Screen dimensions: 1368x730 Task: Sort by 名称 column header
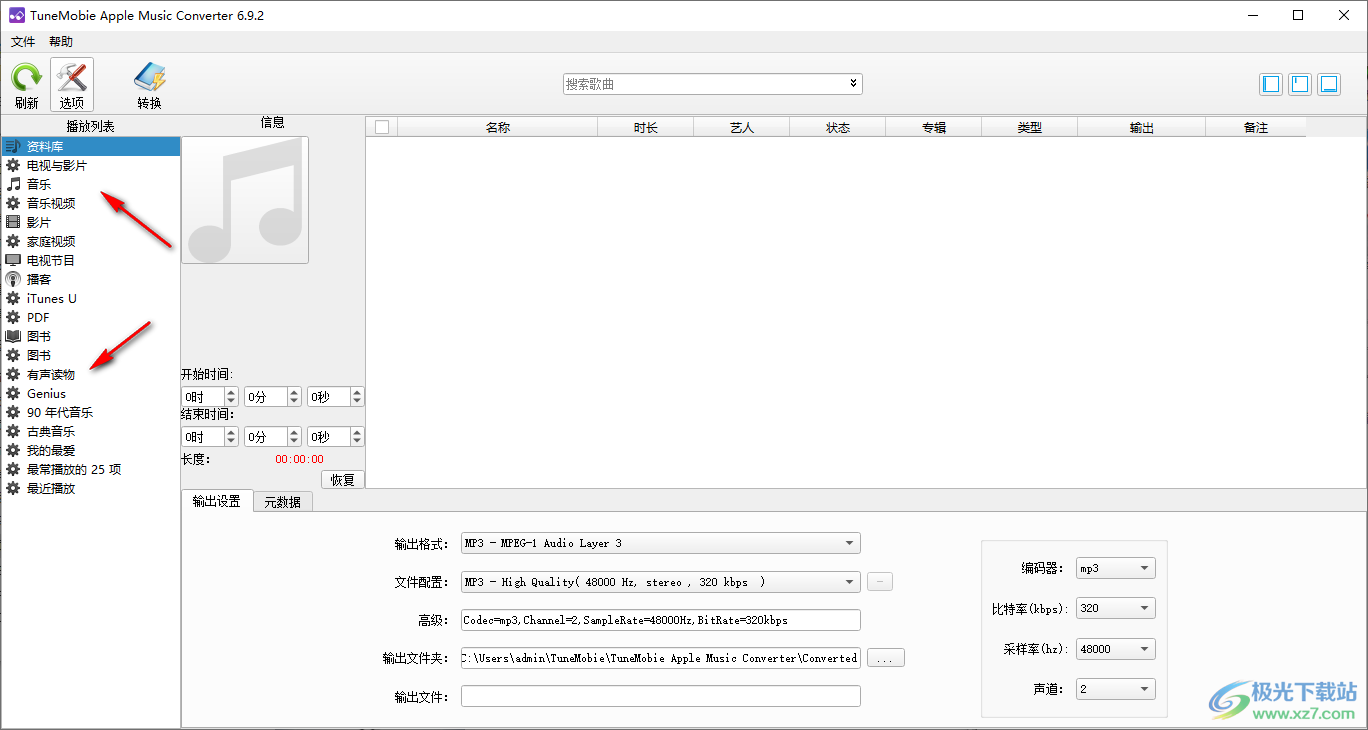pyautogui.click(x=498, y=127)
